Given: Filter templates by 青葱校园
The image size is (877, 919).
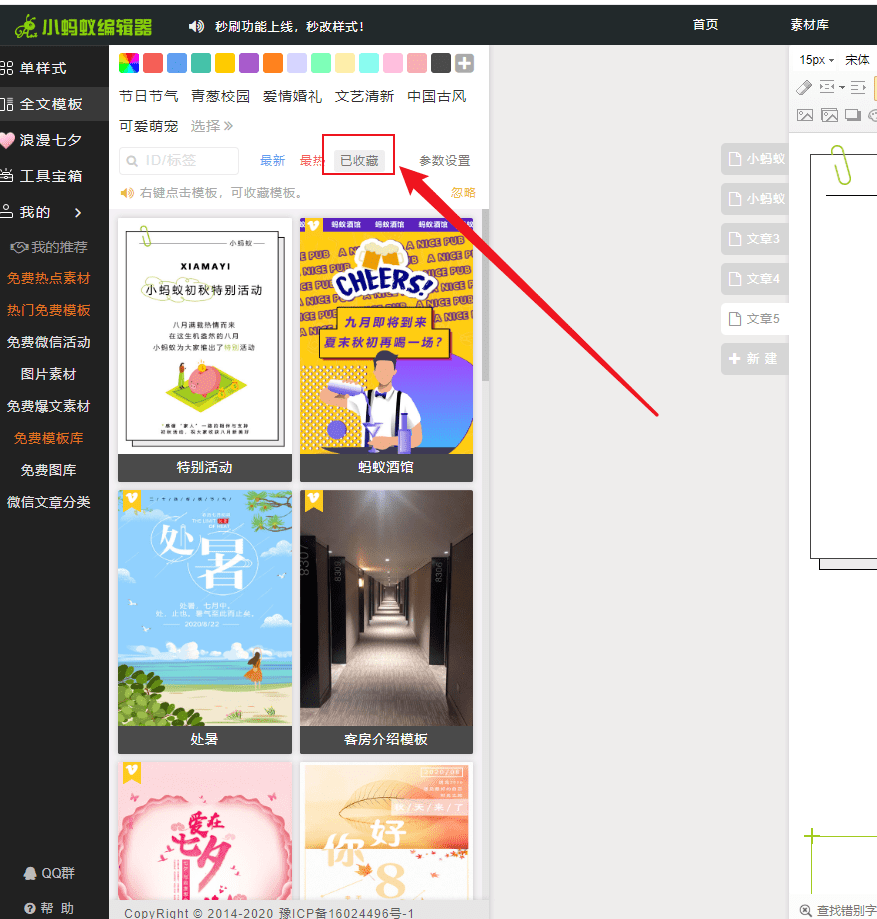Looking at the screenshot, I should pos(220,96).
